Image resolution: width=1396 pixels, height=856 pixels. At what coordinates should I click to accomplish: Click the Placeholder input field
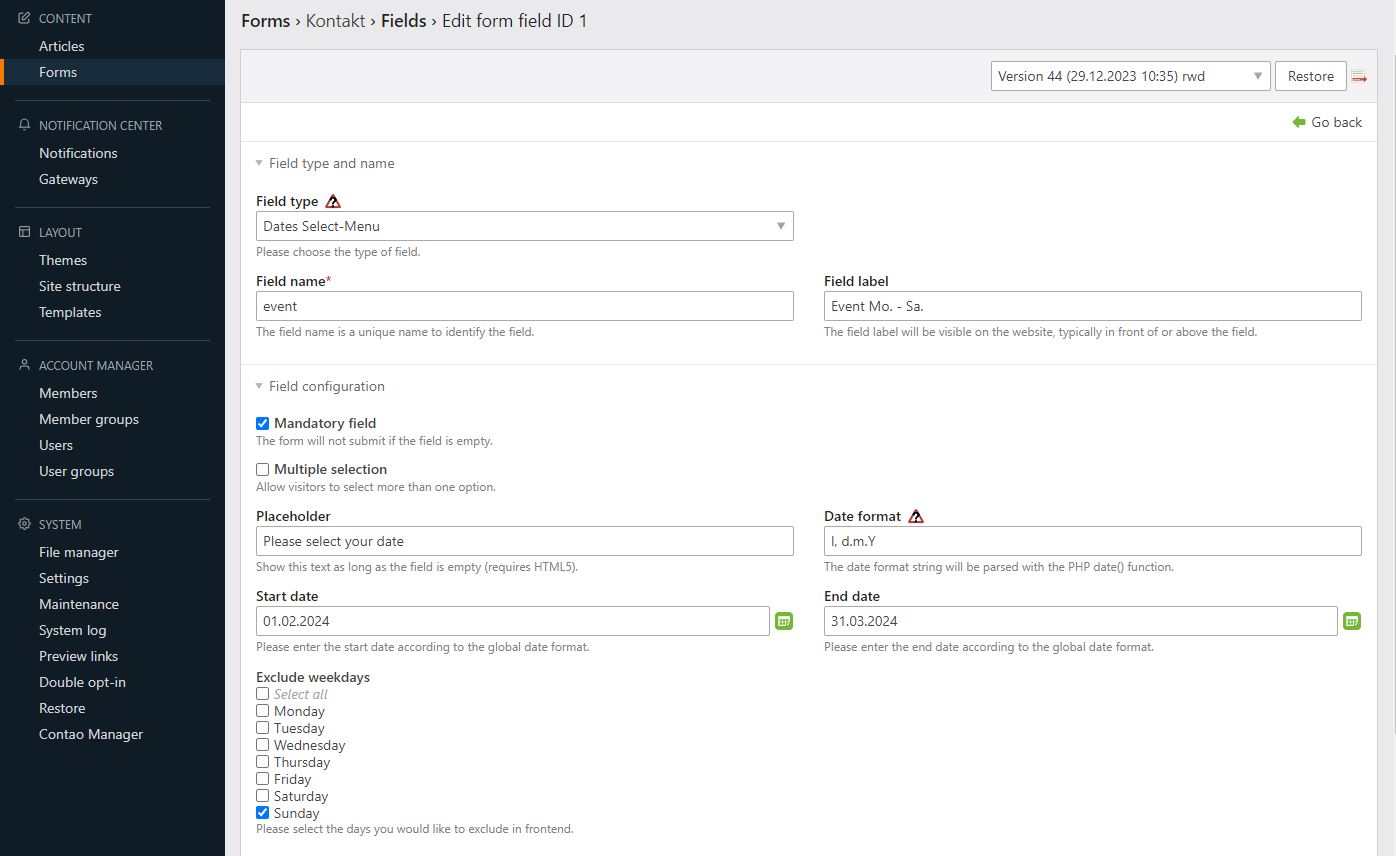tap(525, 541)
